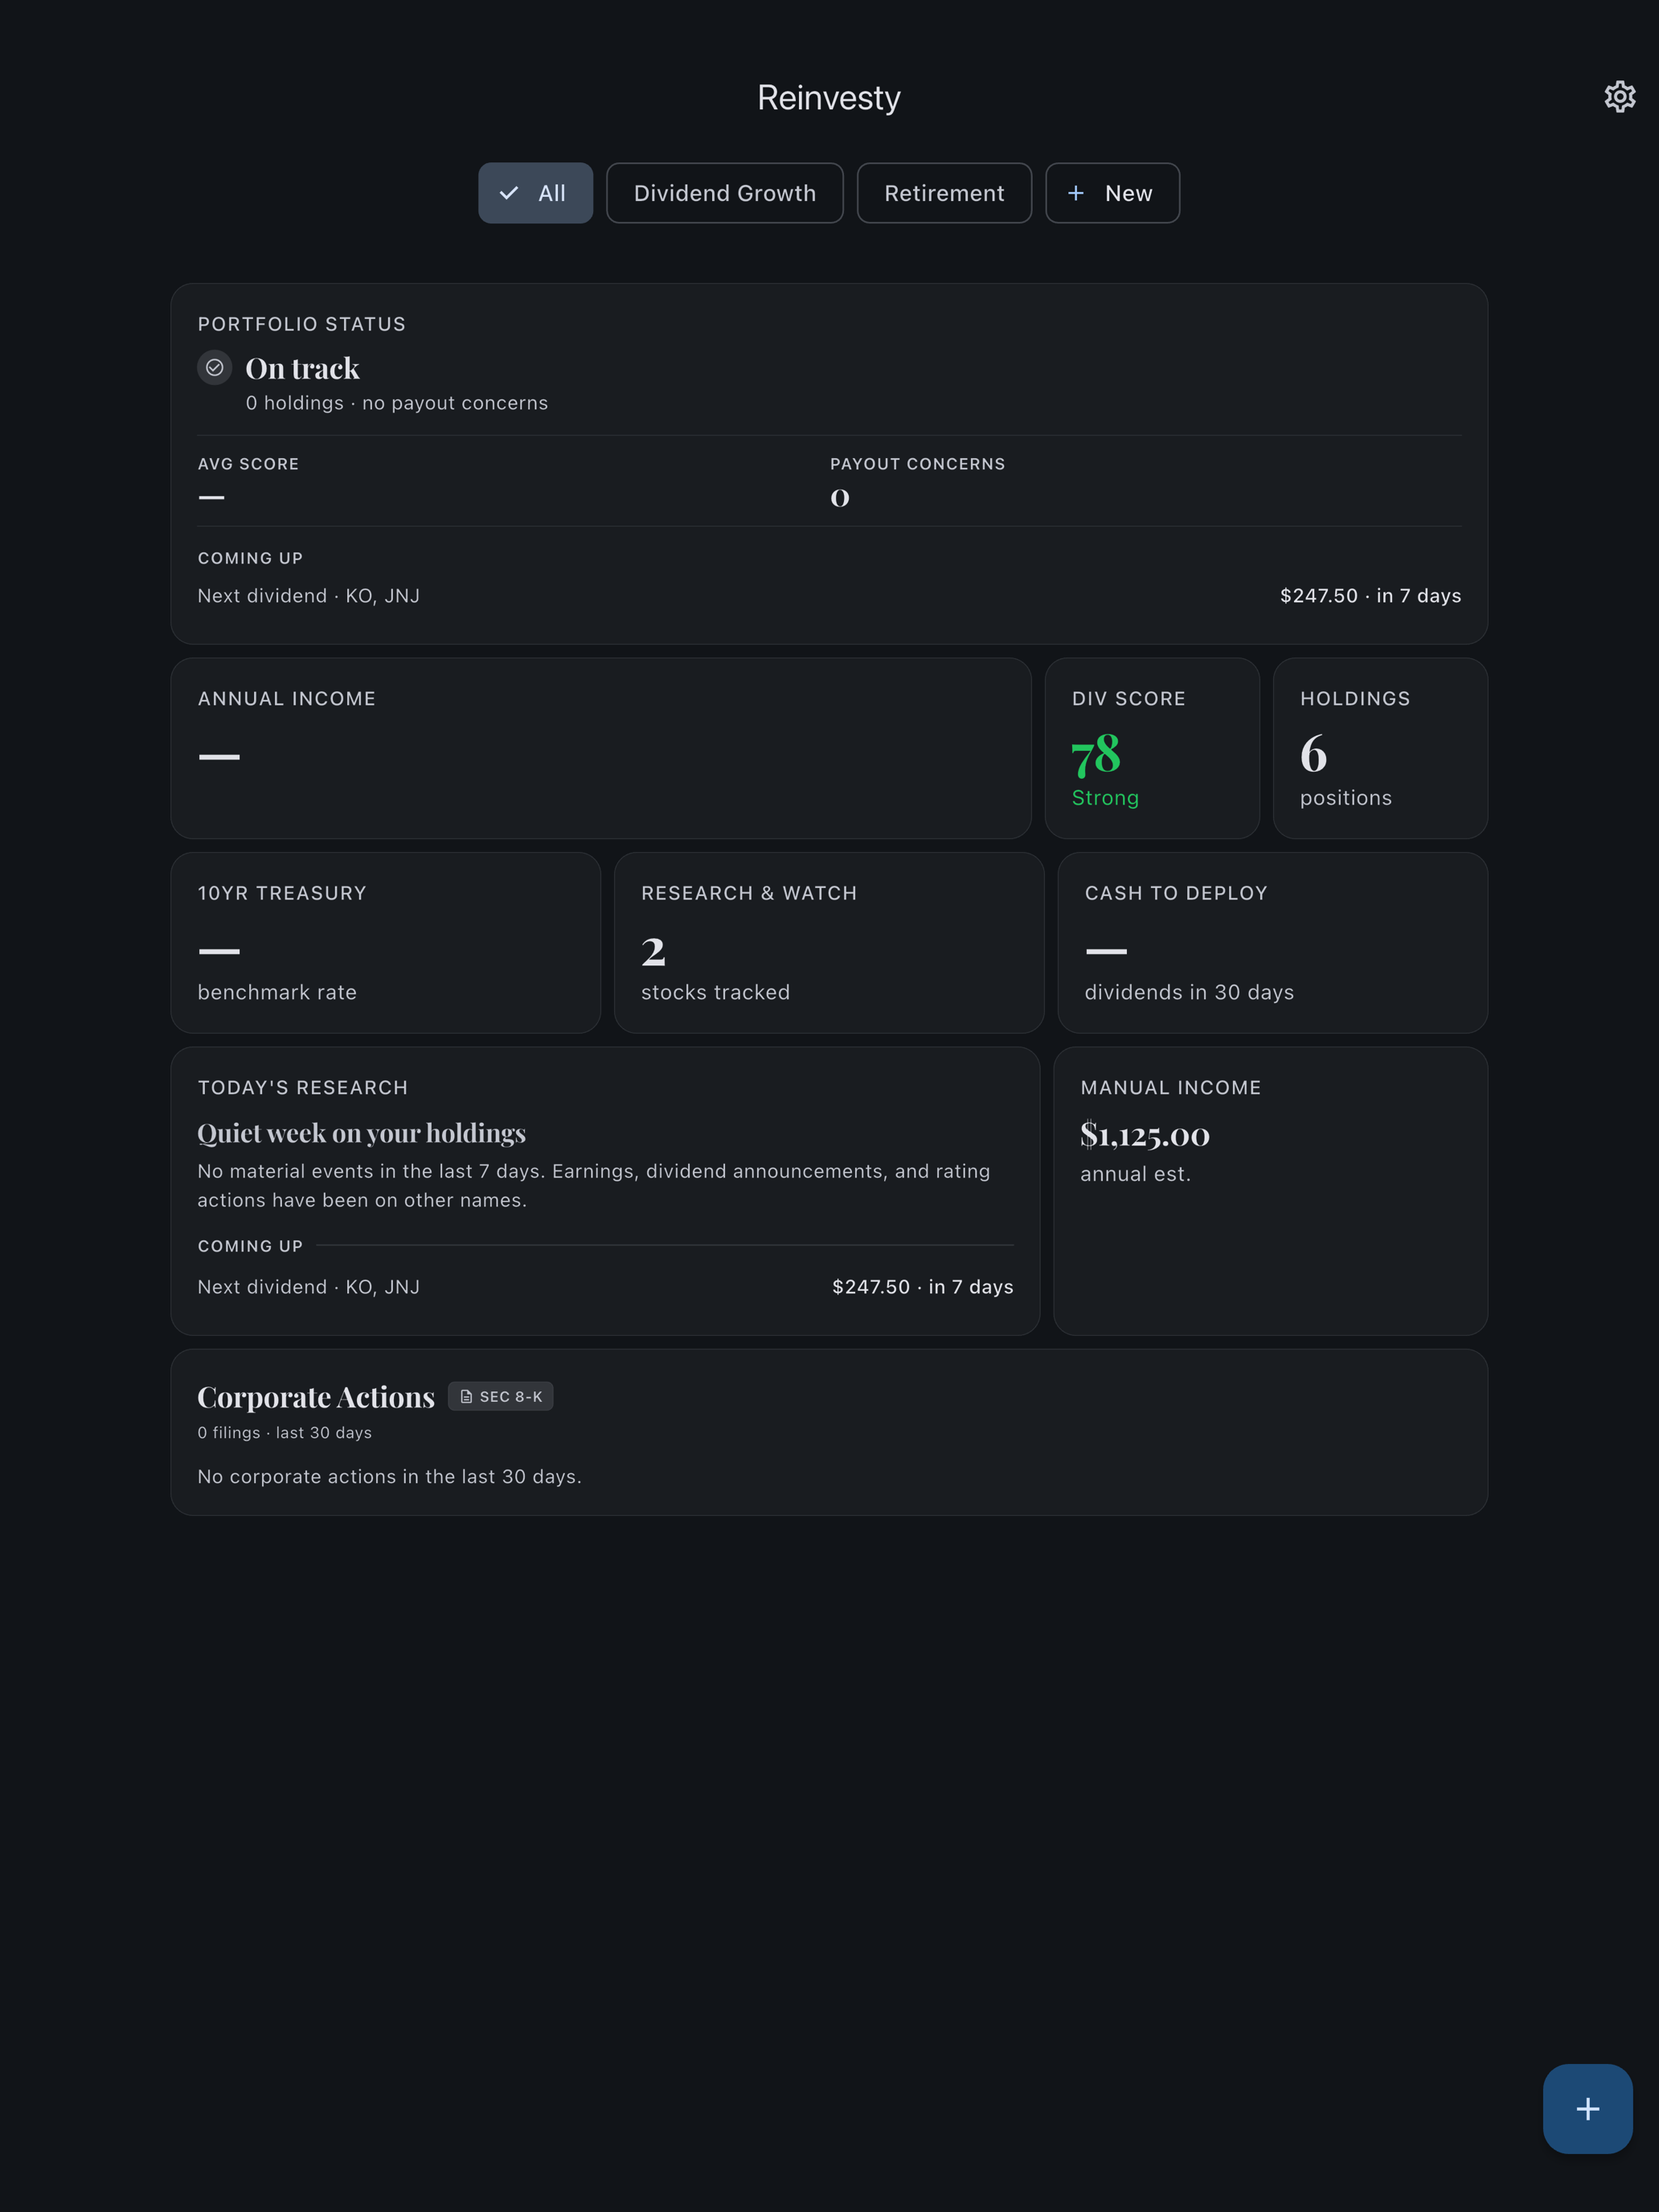
Task: Select the All portfolio filter
Action: coord(535,193)
